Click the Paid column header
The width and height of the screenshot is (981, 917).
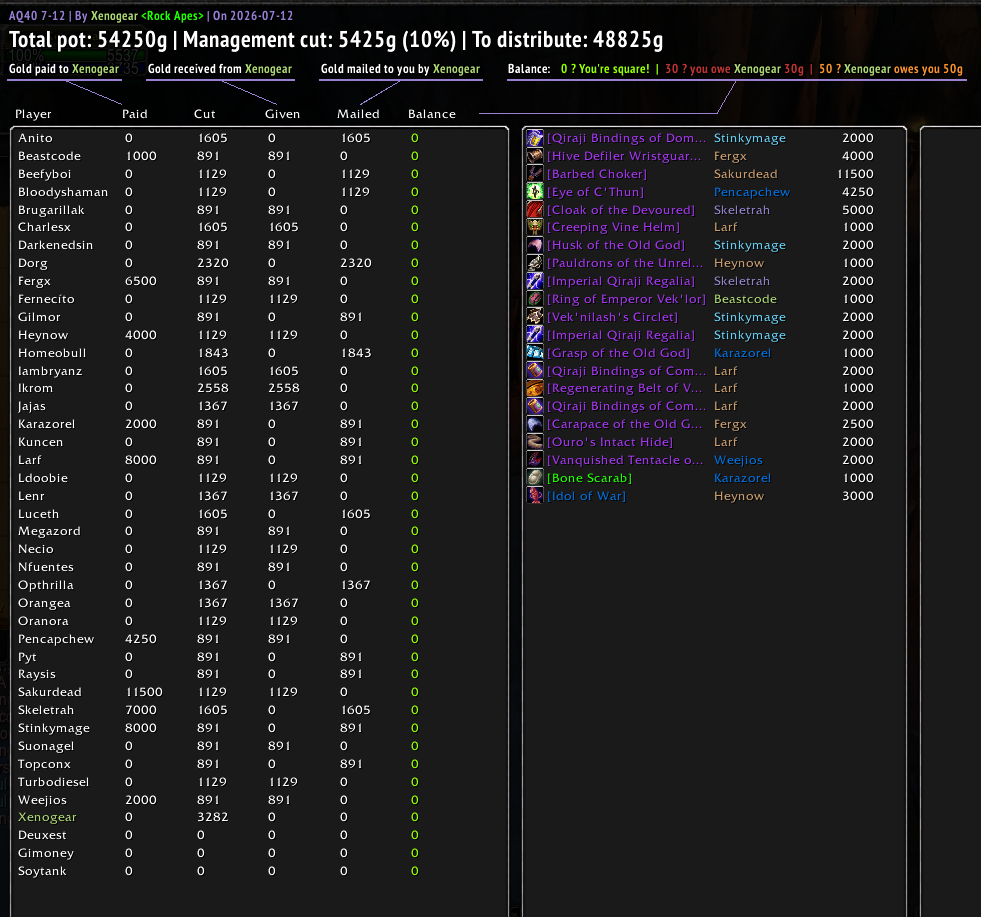coord(135,114)
